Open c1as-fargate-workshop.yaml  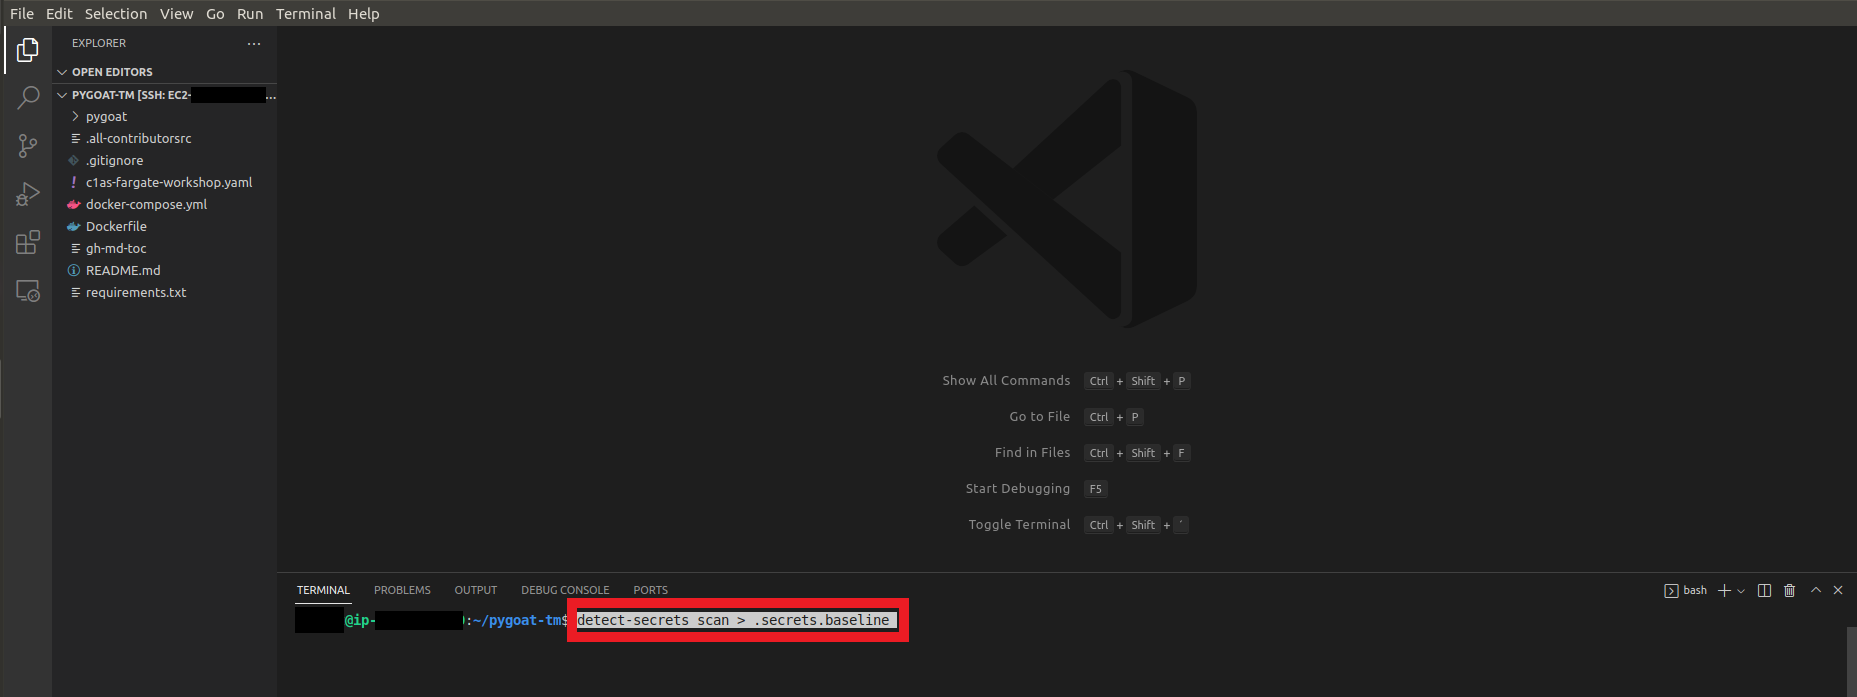pyautogui.click(x=164, y=183)
